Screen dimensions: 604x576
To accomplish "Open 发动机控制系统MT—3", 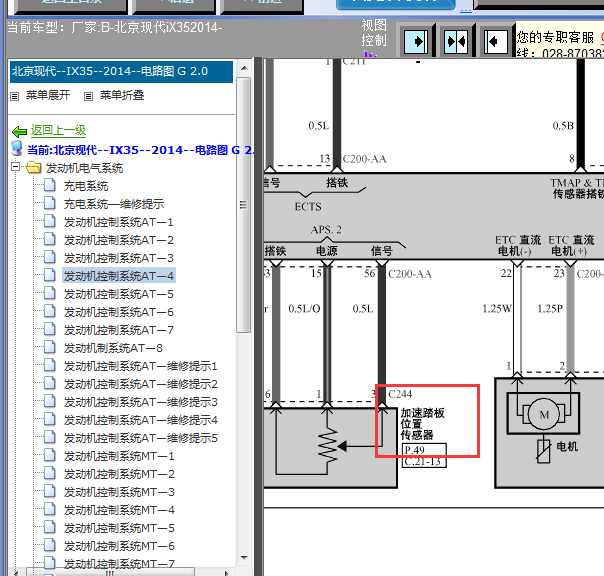I will click(x=119, y=492).
